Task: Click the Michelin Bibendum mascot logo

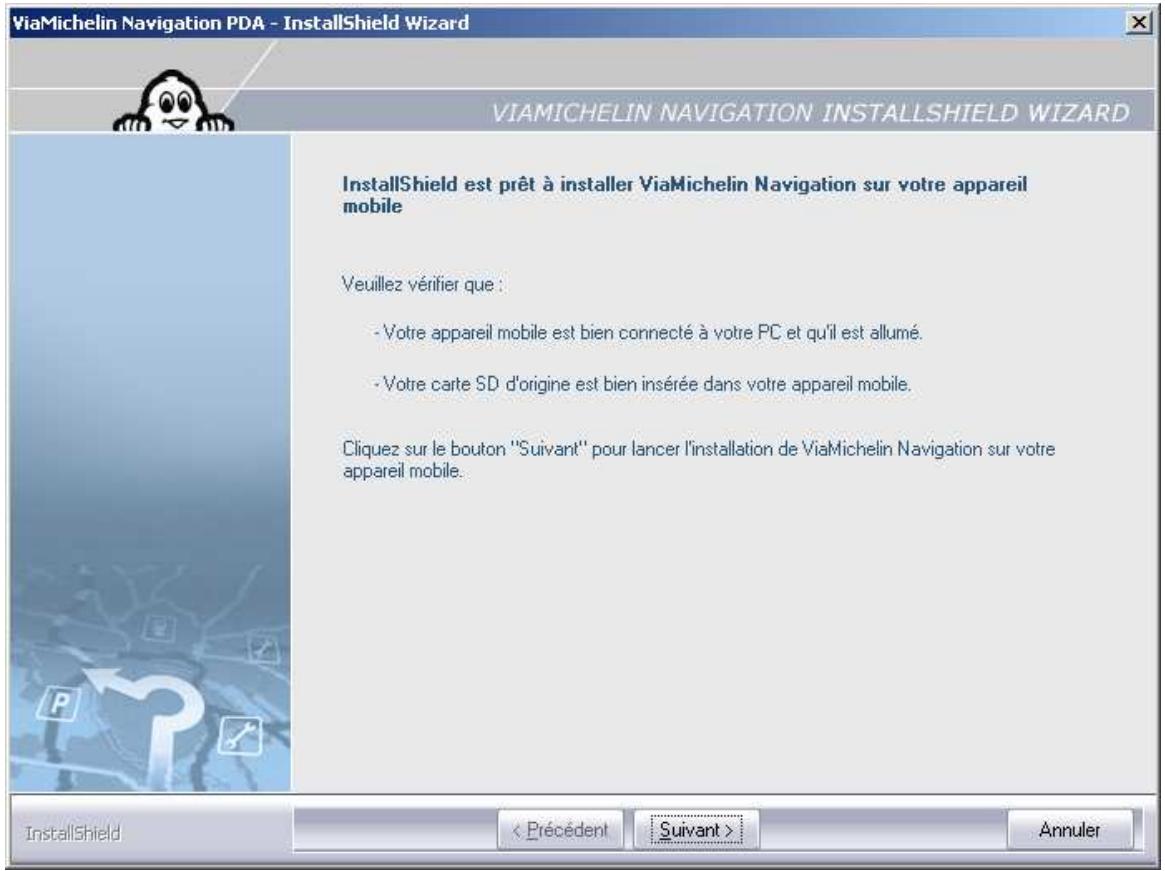Action: (173, 103)
